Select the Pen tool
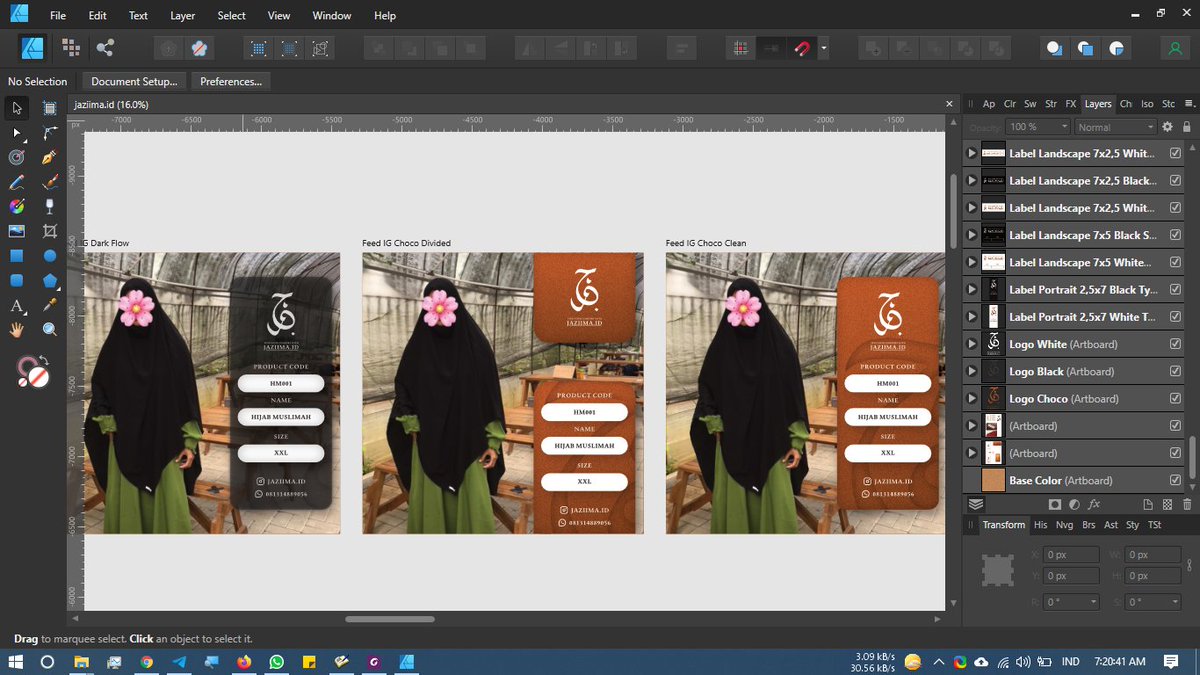The width and height of the screenshot is (1200, 675). coord(49,157)
